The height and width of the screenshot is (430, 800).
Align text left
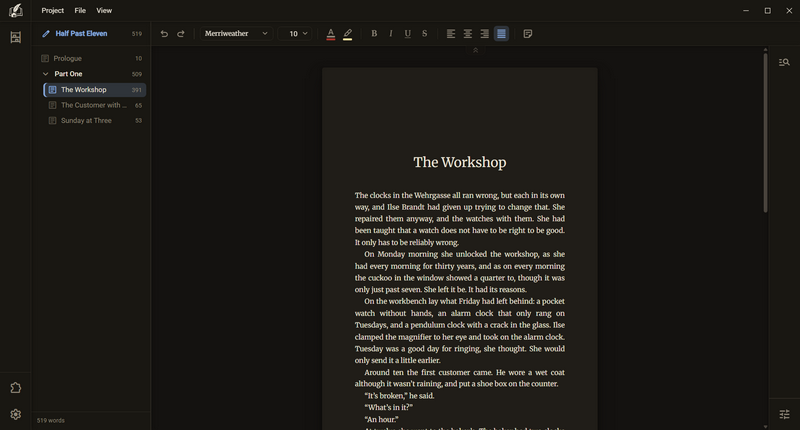pyautogui.click(x=451, y=34)
